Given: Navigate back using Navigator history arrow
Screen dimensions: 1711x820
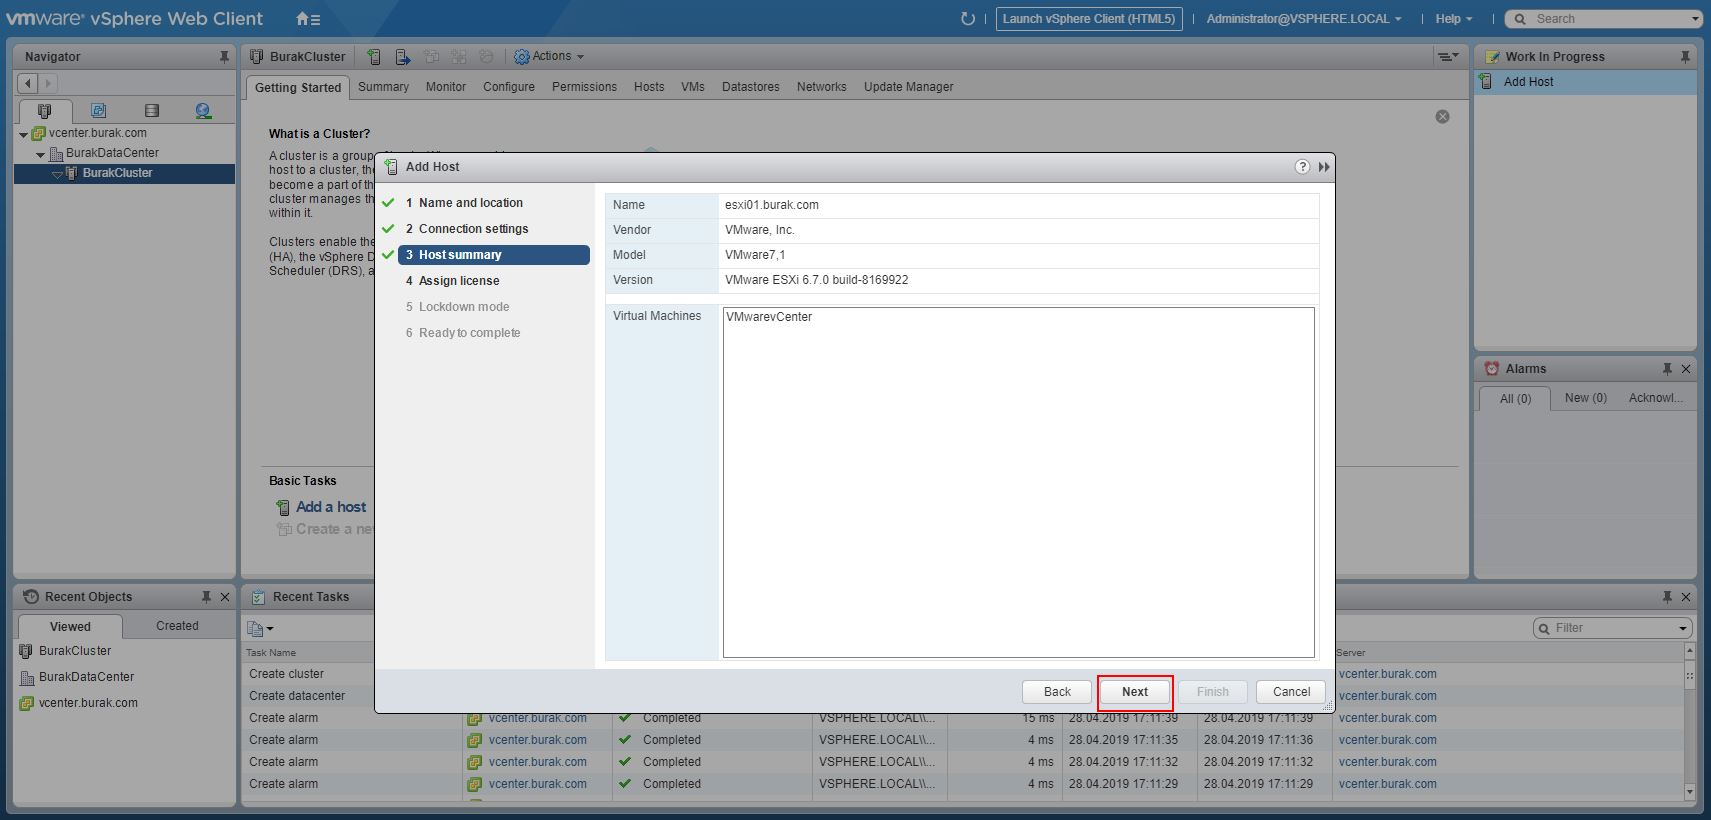Looking at the screenshot, I should point(29,84).
